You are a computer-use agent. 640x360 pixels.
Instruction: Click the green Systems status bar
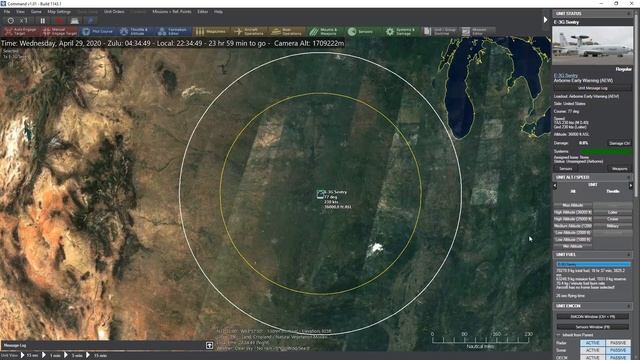pos(606,151)
